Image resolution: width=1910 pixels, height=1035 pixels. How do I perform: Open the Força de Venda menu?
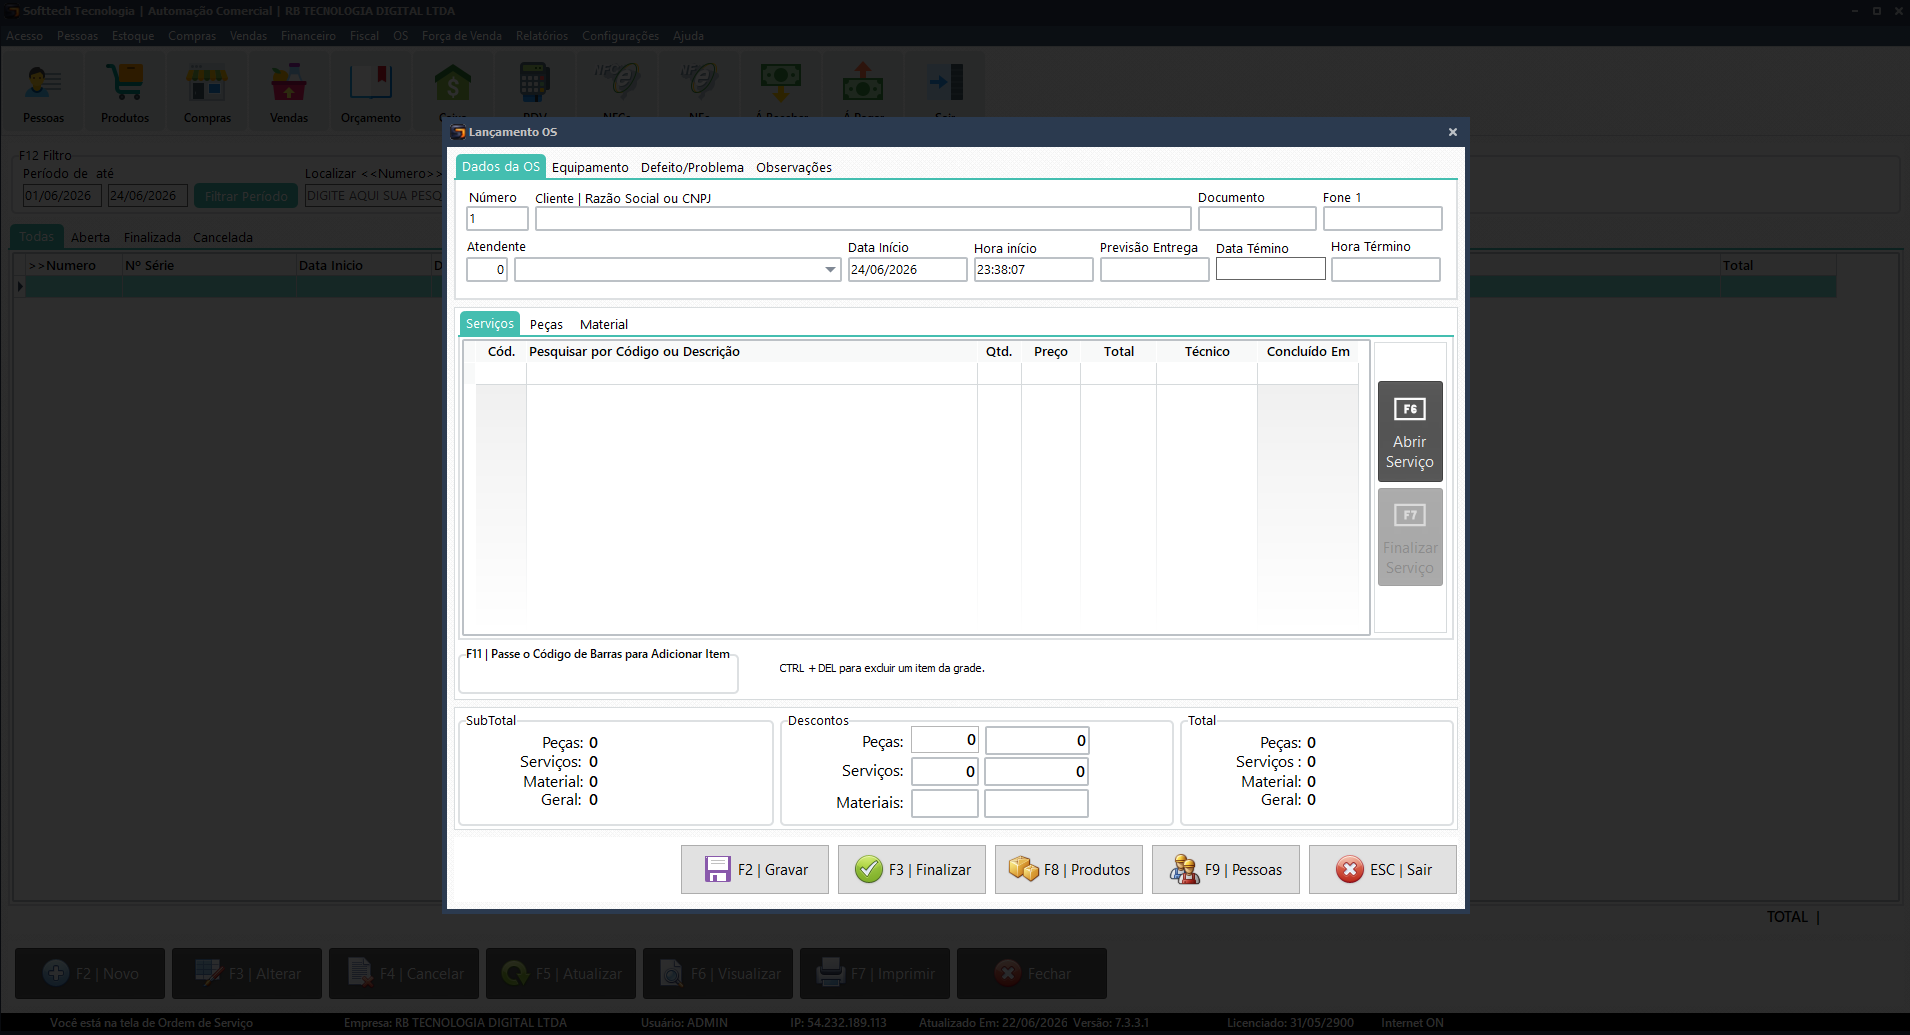(462, 36)
